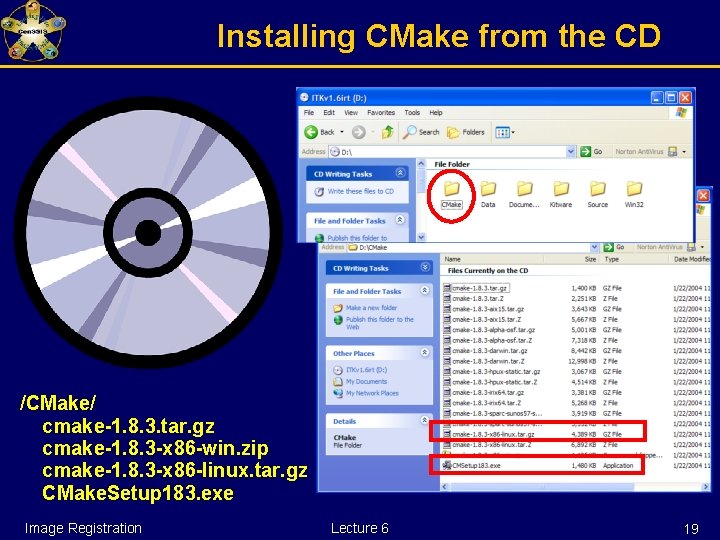This screenshot has width=720, height=540.
Task: Open the View menu
Action: coord(351,112)
